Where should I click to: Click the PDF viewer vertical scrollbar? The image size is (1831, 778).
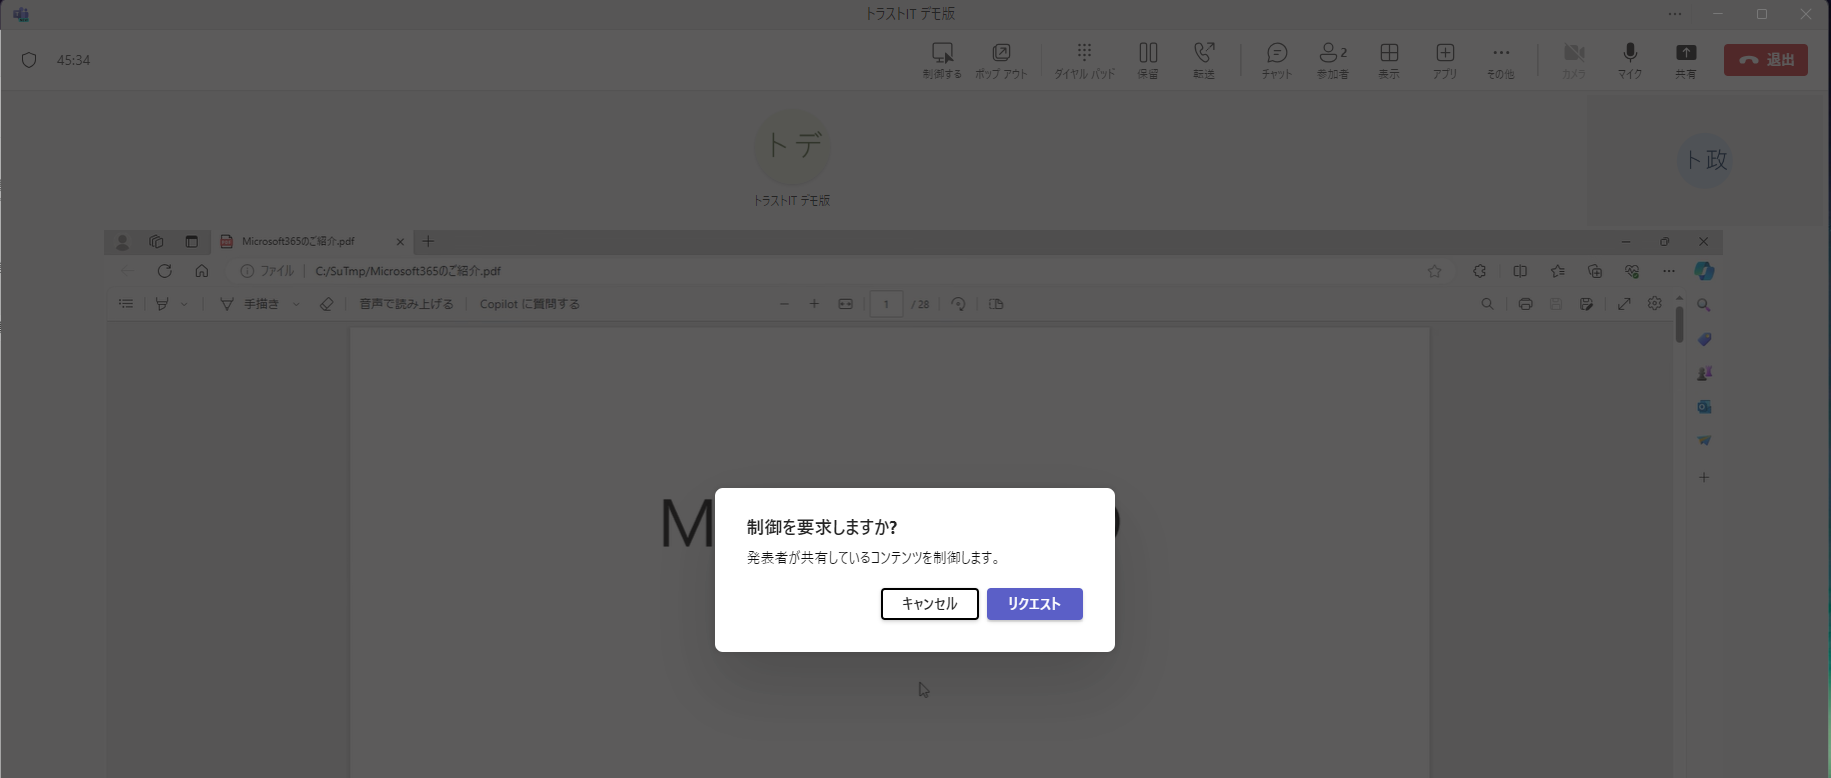pos(1679,326)
